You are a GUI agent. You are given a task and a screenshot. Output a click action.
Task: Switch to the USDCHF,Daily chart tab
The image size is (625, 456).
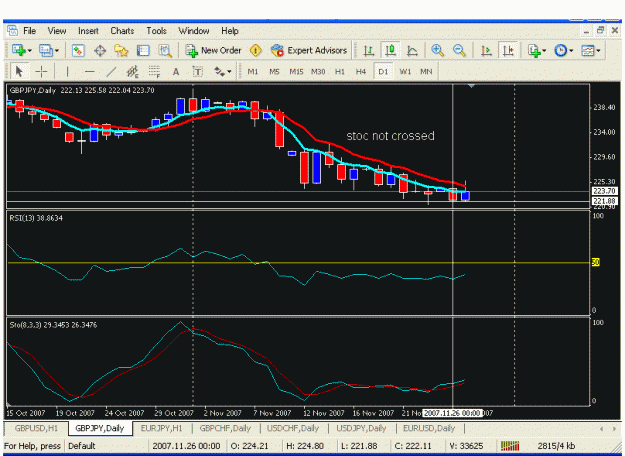[293, 428]
